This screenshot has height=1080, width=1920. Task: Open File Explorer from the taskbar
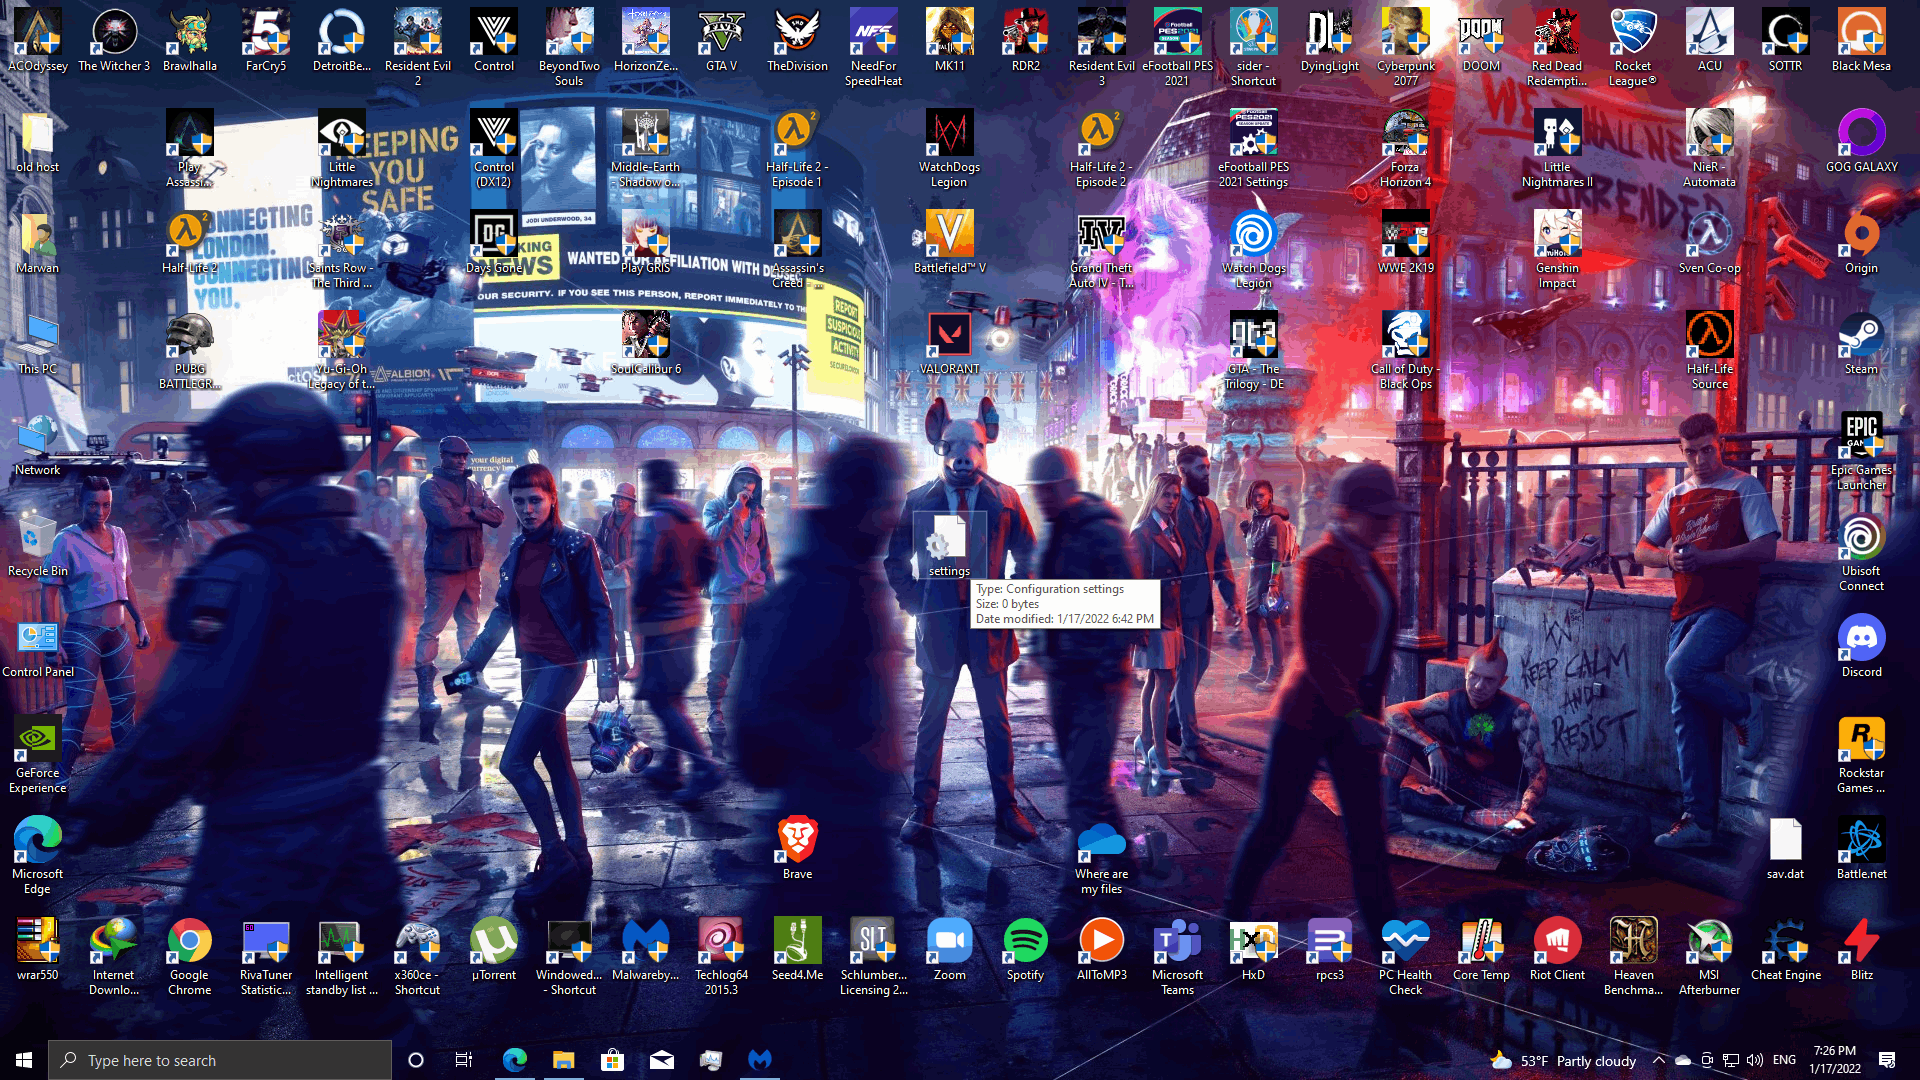(564, 1060)
